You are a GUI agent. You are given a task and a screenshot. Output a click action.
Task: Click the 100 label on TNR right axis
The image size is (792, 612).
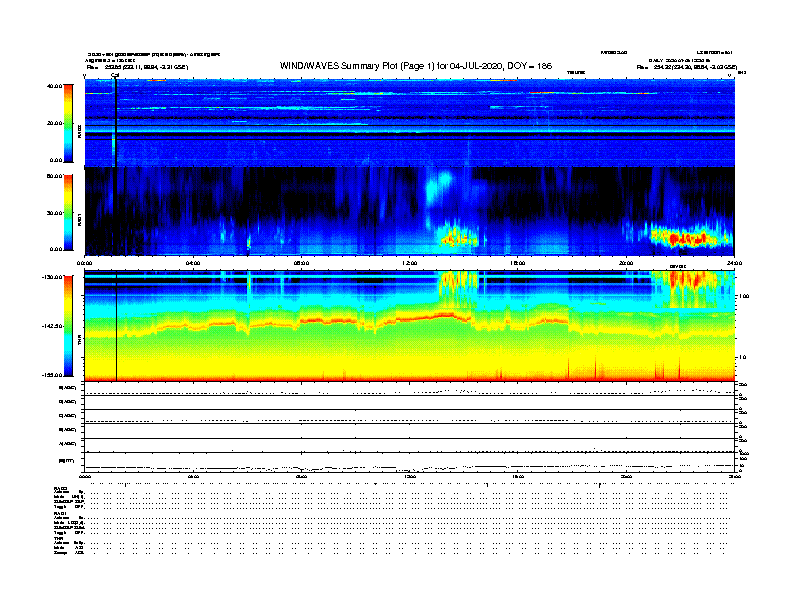(x=744, y=296)
